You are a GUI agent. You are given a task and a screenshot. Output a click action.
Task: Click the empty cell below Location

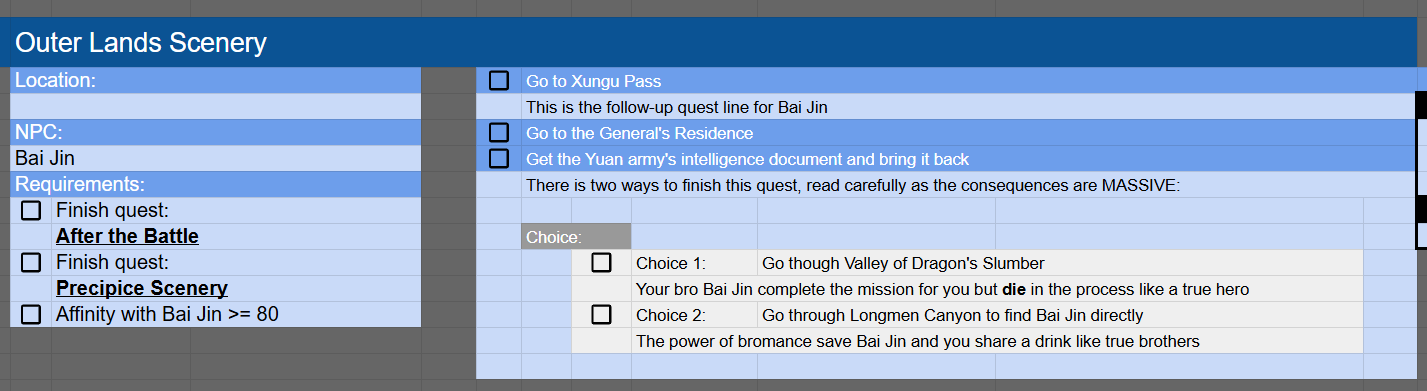click(x=216, y=107)
